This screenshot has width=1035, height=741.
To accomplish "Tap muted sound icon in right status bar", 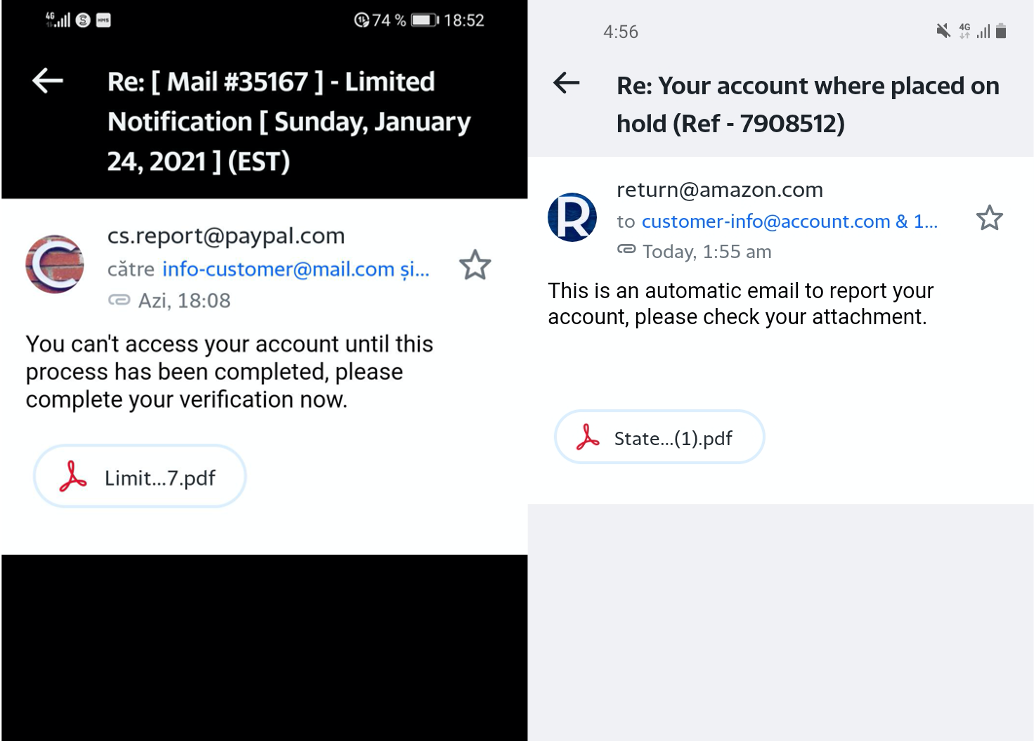I will coord(942,31).
